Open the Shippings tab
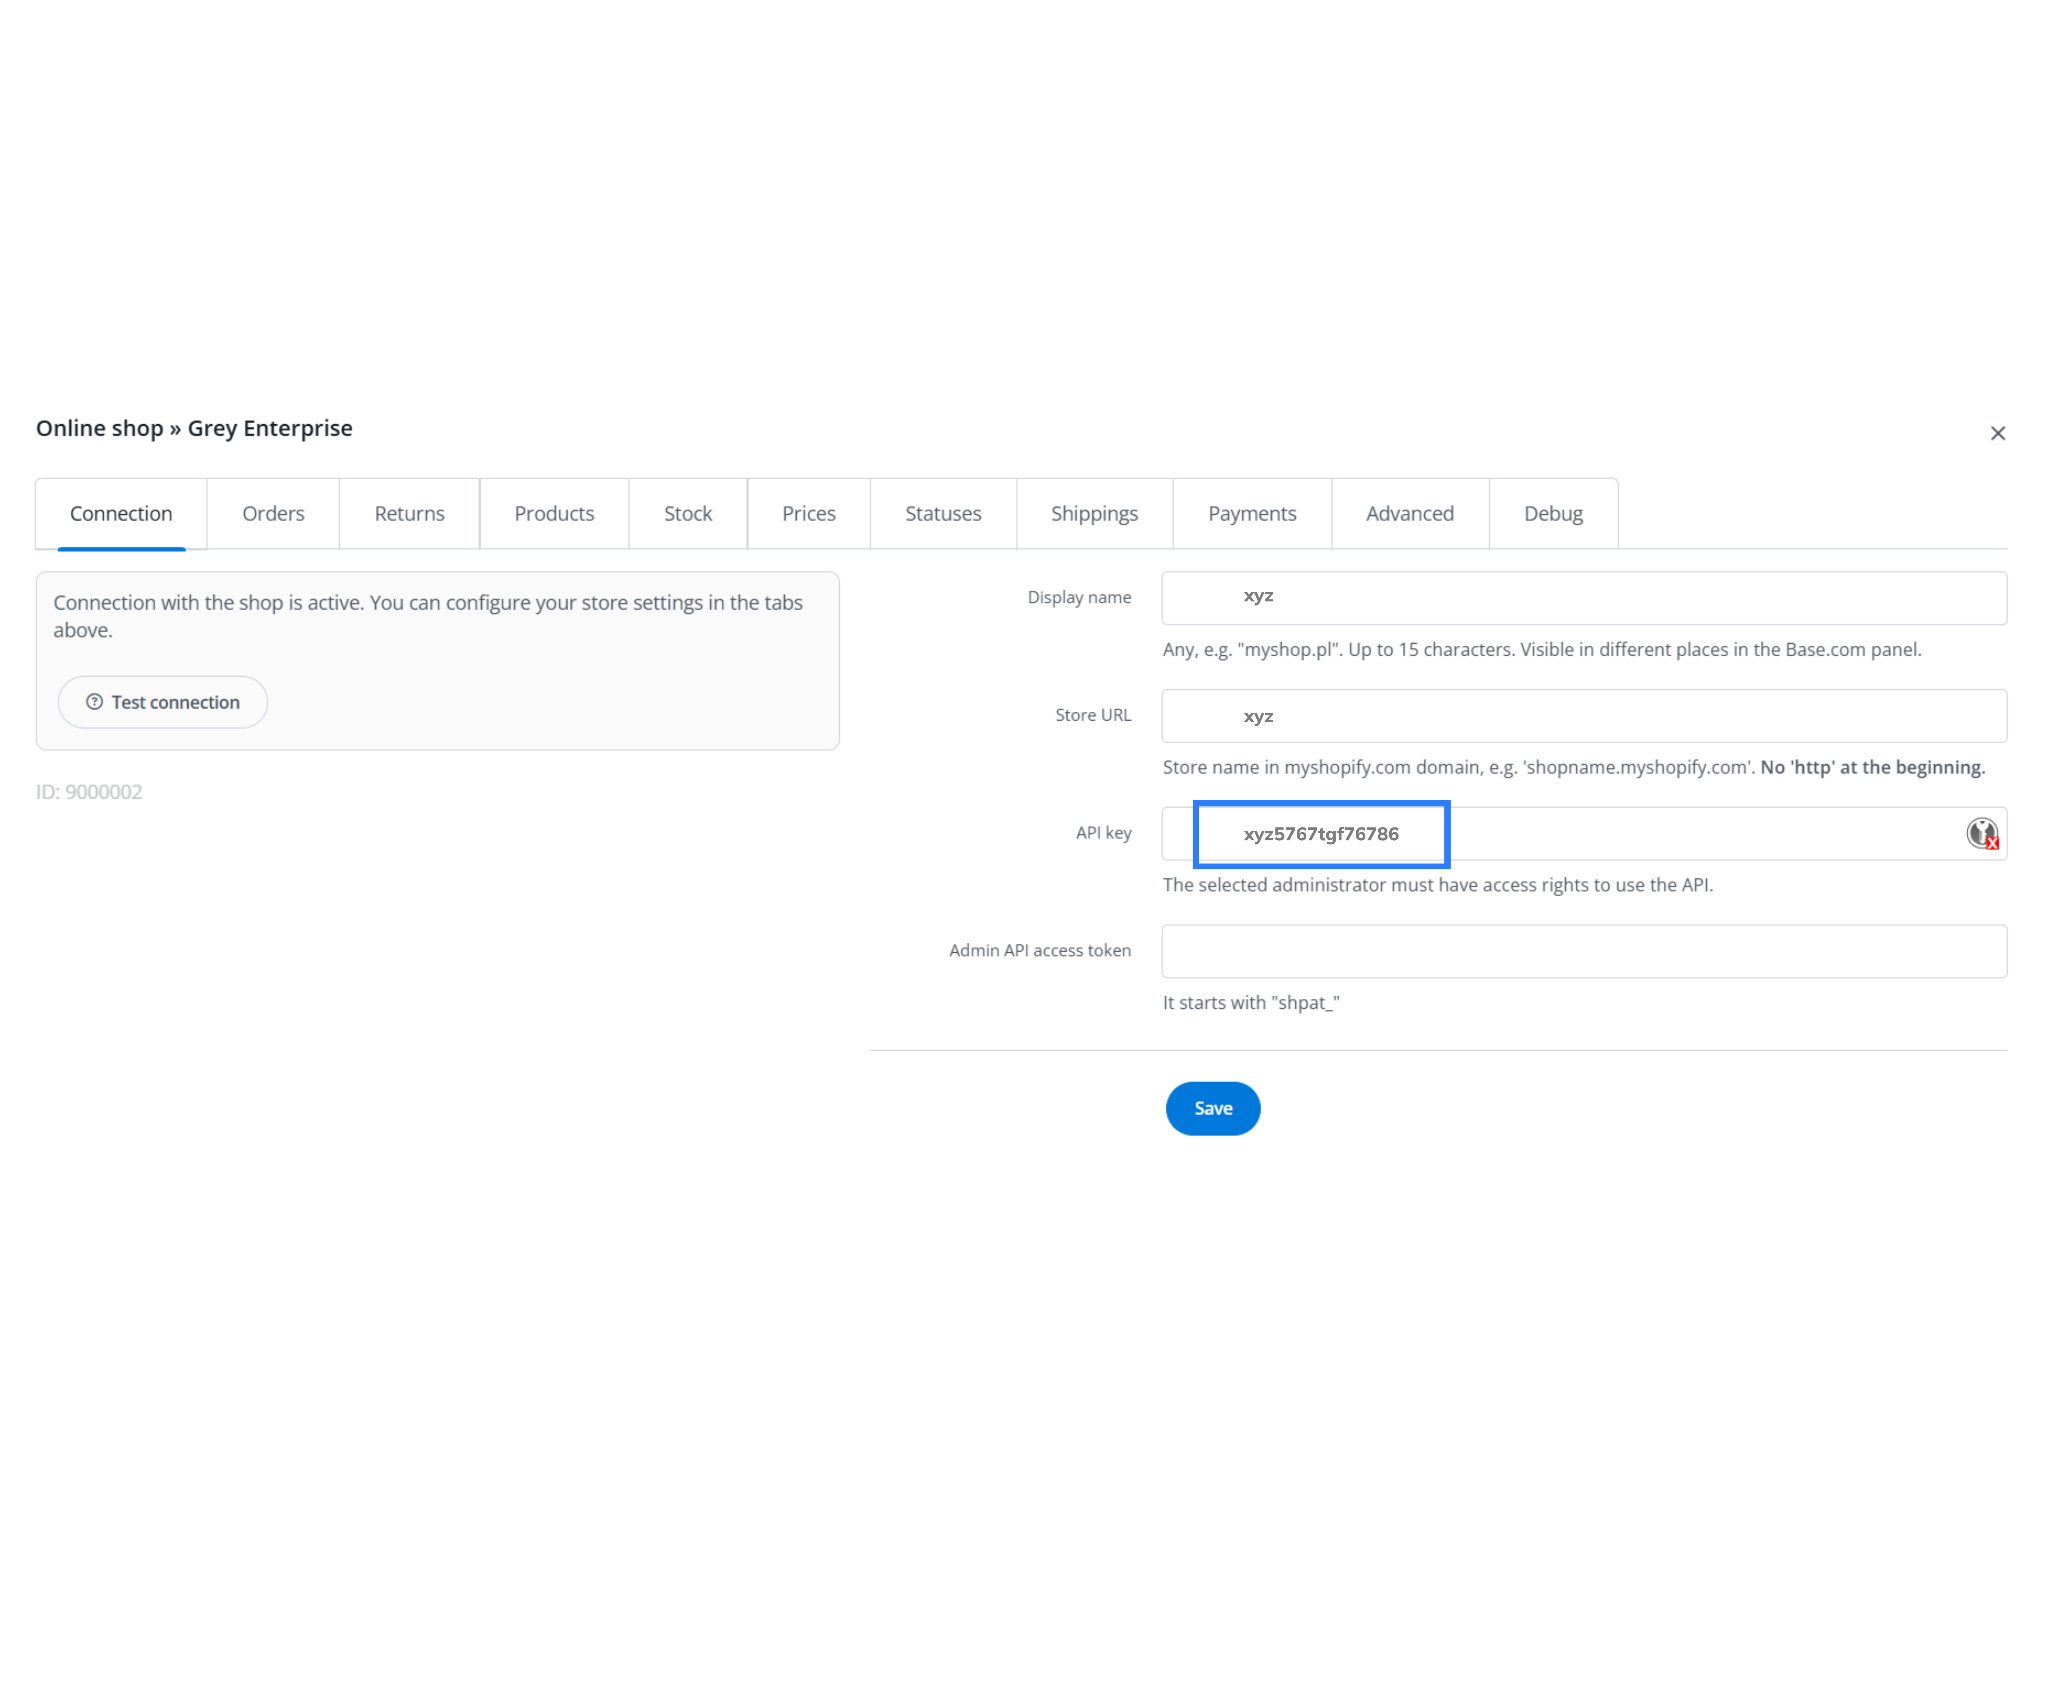 (x=1094, y=514)
